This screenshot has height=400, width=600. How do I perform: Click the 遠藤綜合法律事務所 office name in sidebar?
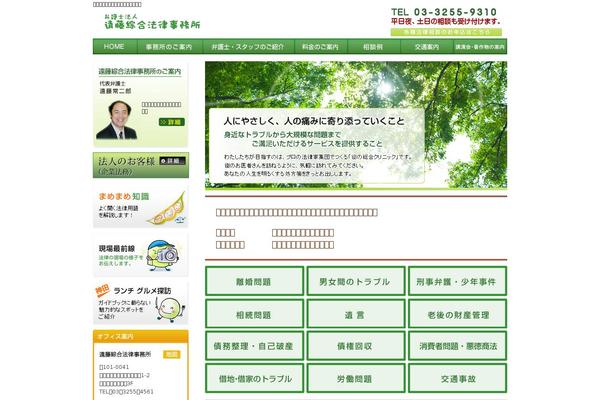(125, 354)
